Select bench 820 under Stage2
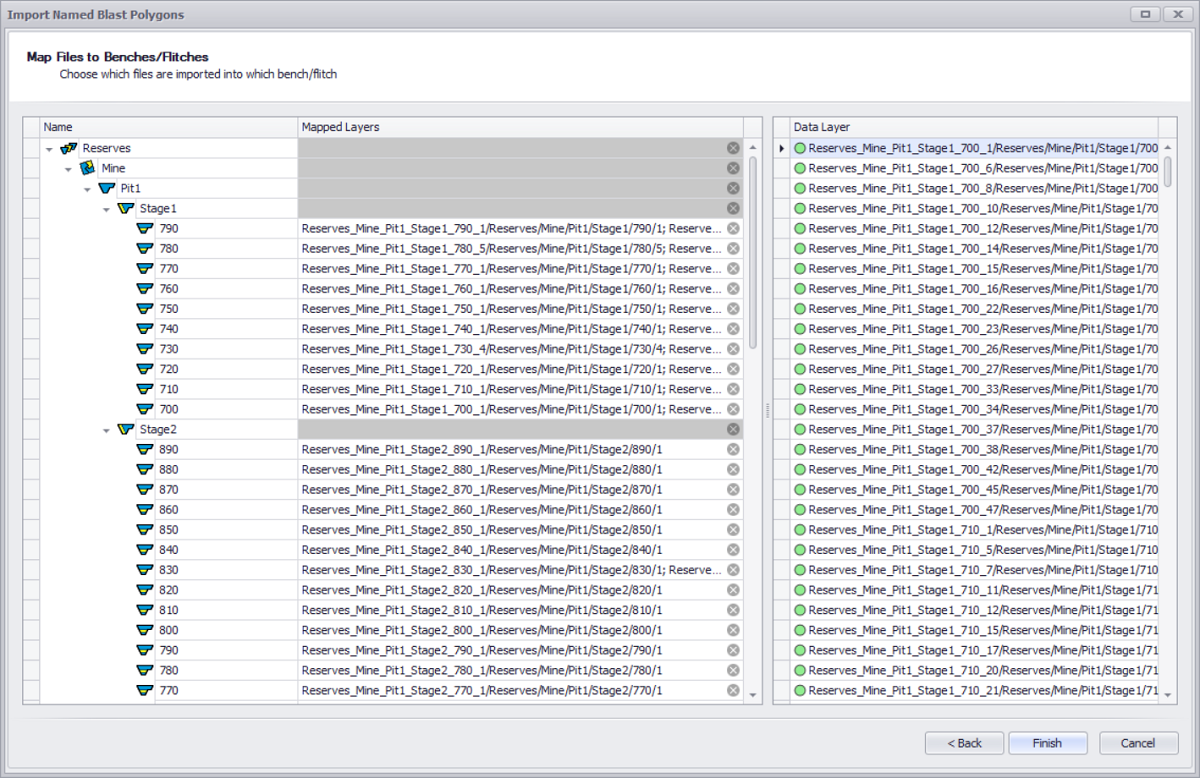This screenshot has height=778, width=1200. 169,590
